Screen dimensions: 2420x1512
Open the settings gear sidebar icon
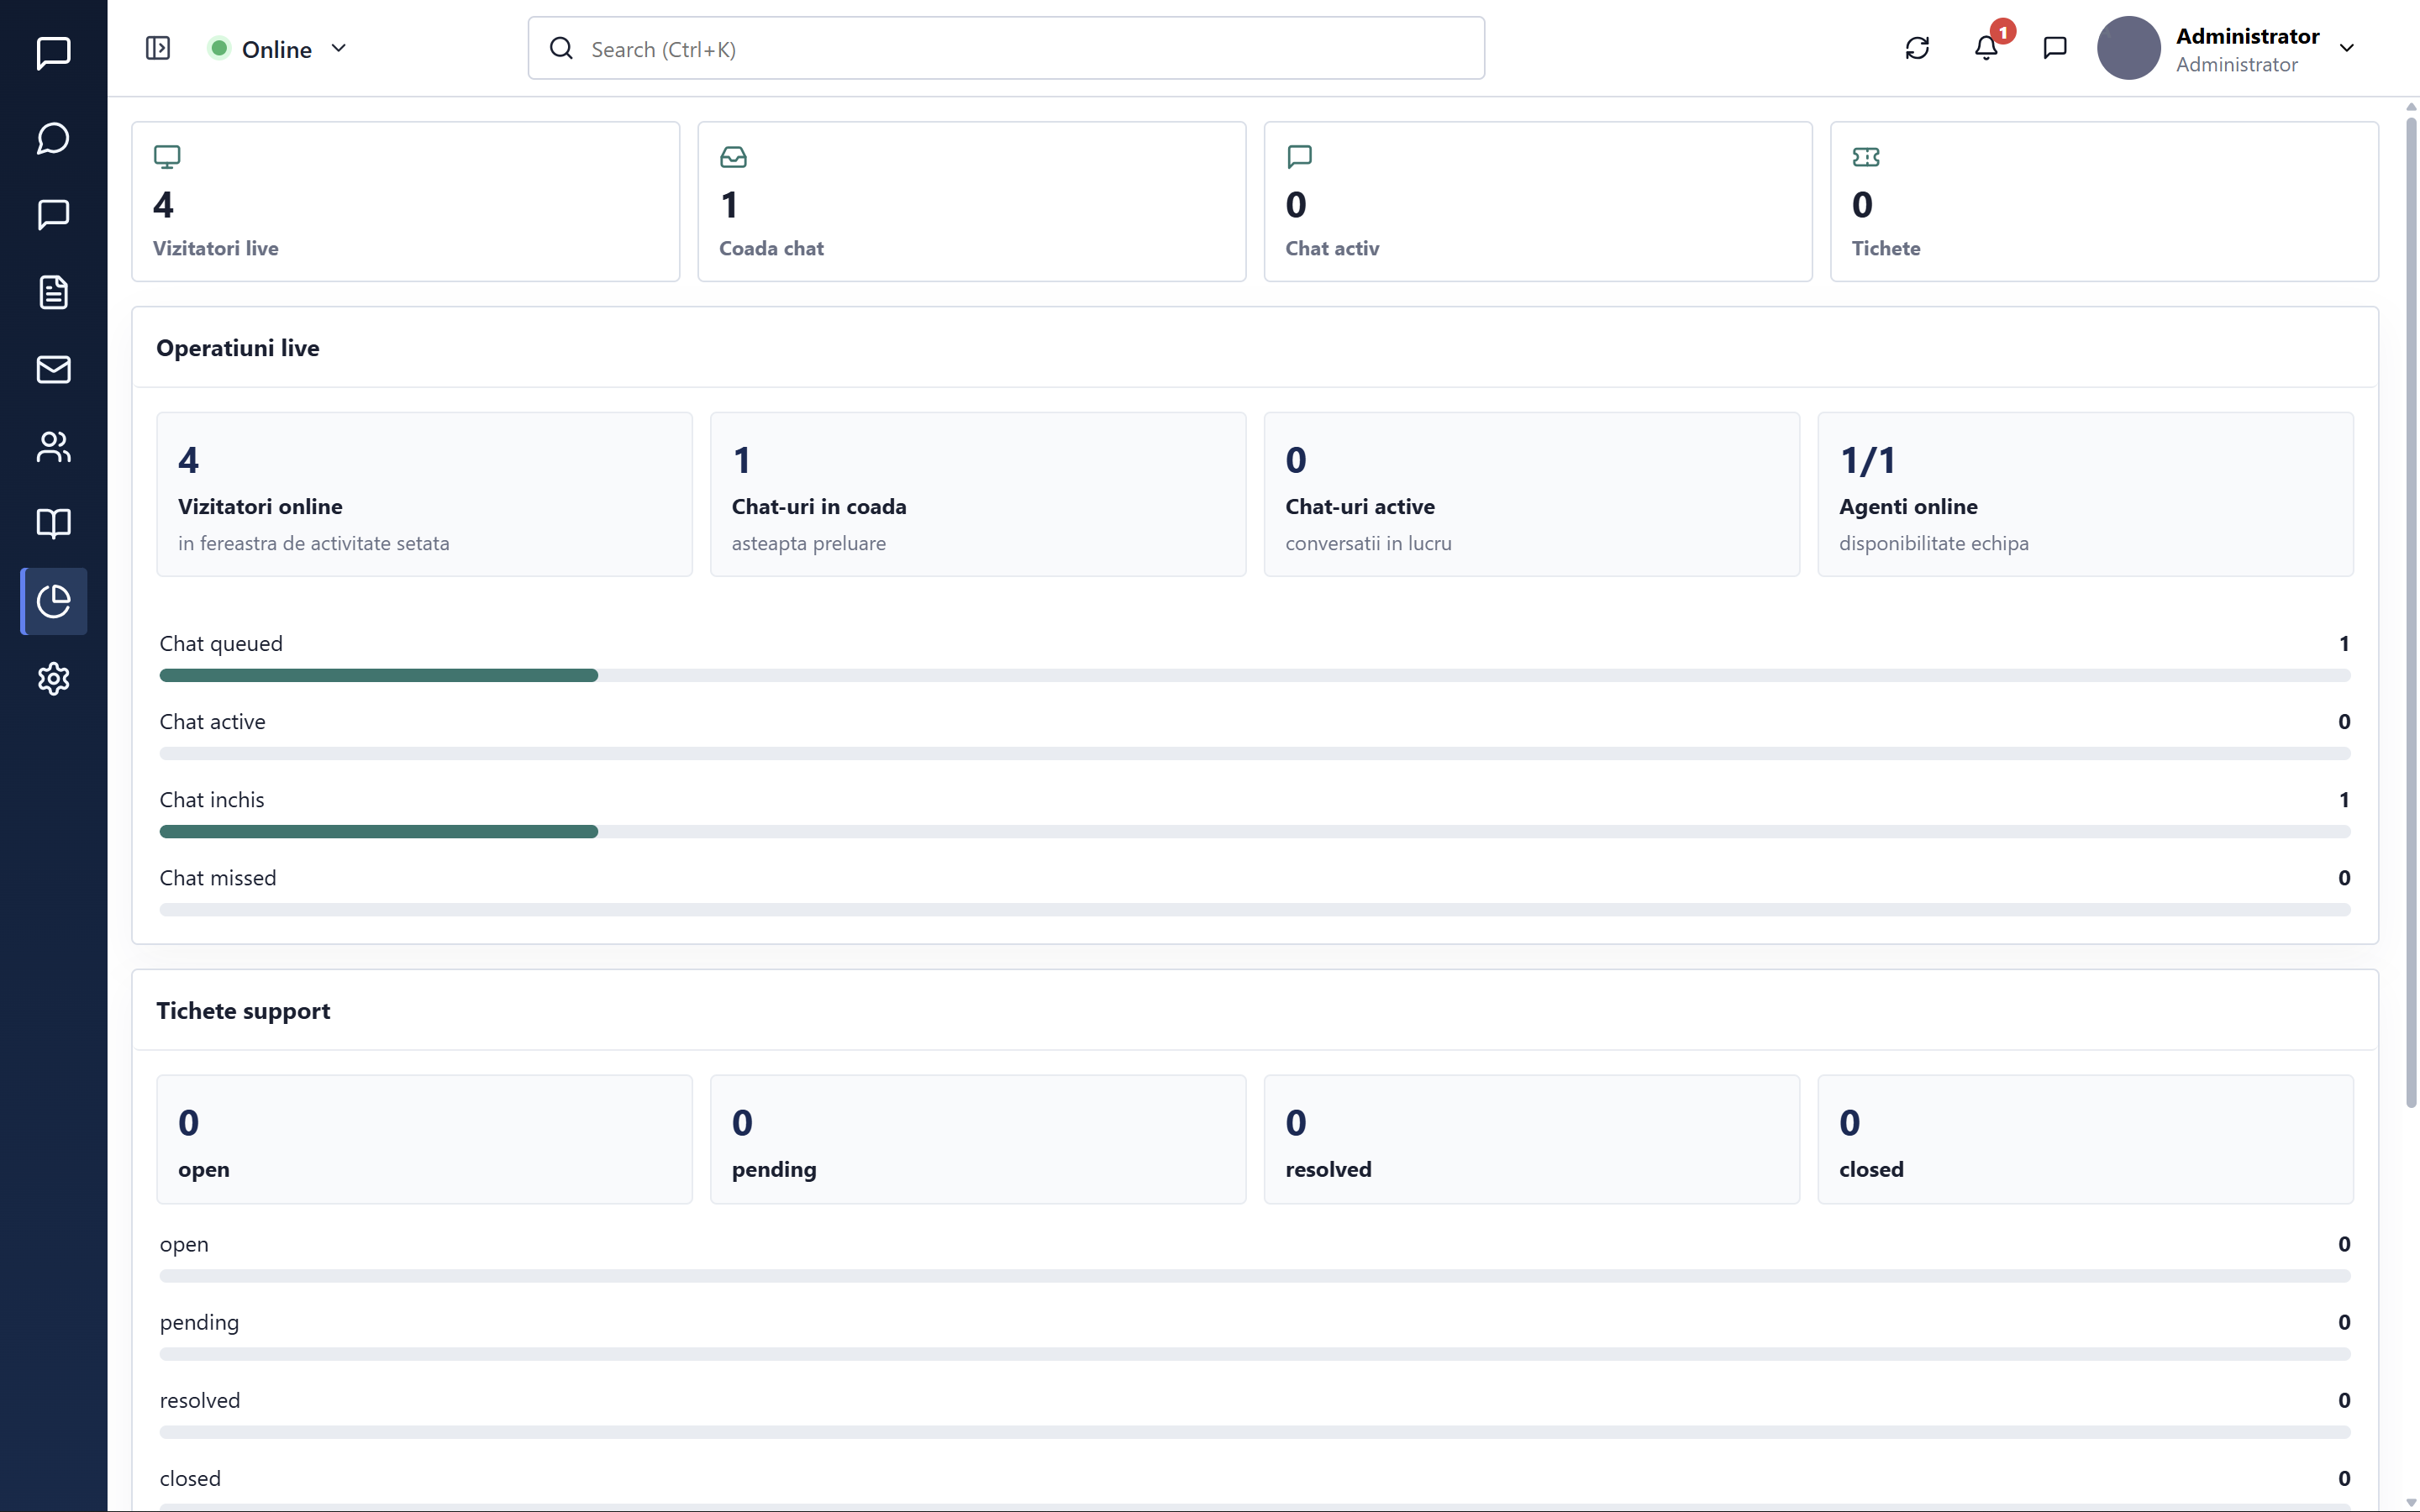click(x=53, y=679)
